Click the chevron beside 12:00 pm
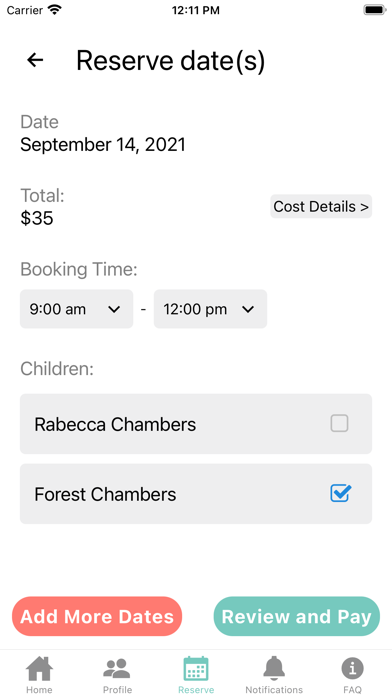392x696 pixels. click(248, 309)
